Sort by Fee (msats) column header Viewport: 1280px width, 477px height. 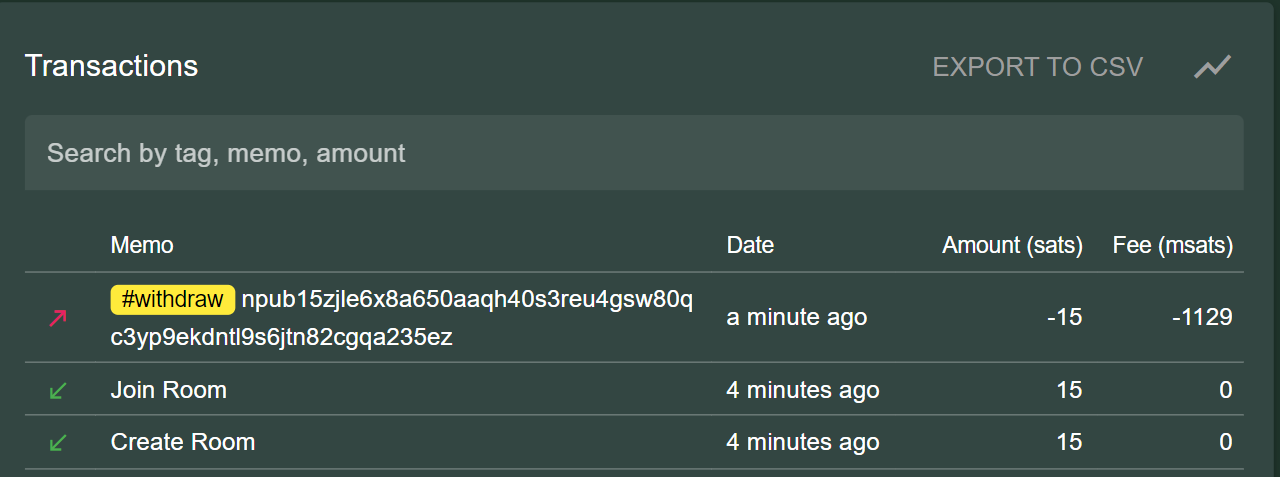1172,245
